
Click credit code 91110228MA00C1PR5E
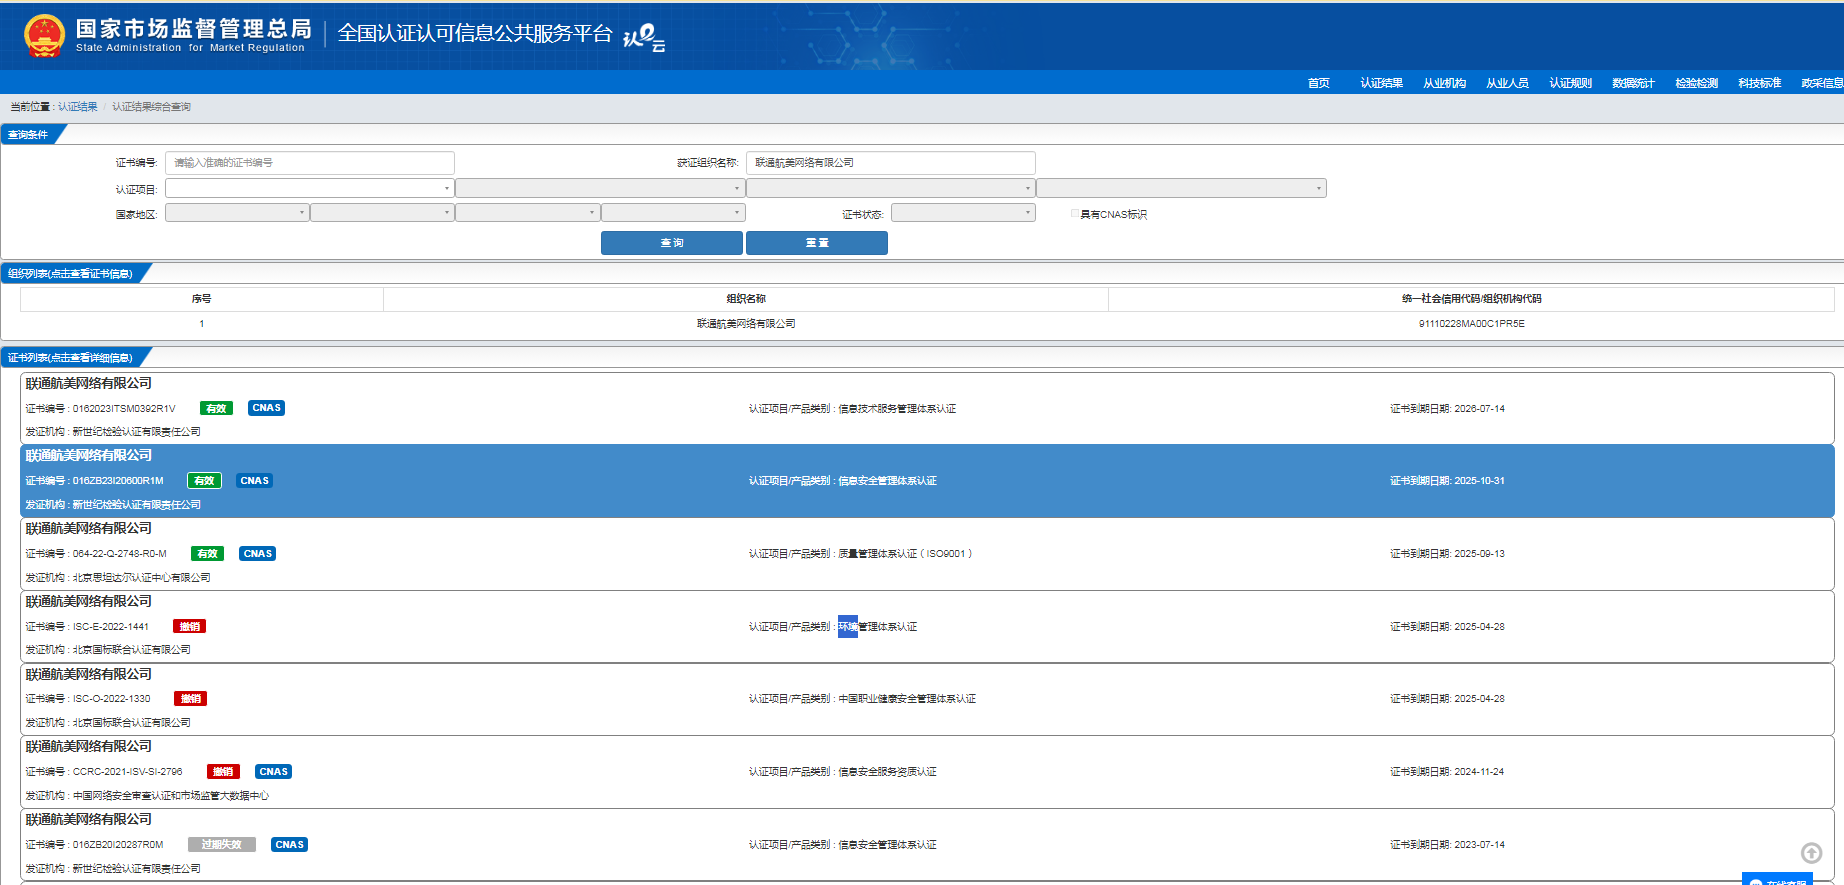1471,324
